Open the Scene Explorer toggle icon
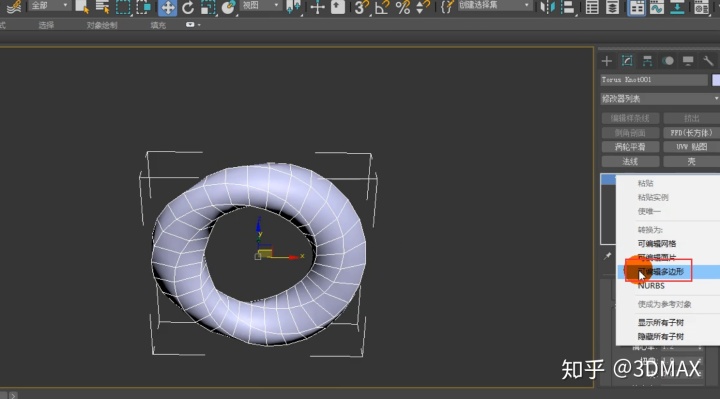Viewport: 720px width, 399px height. pos(592,7)
